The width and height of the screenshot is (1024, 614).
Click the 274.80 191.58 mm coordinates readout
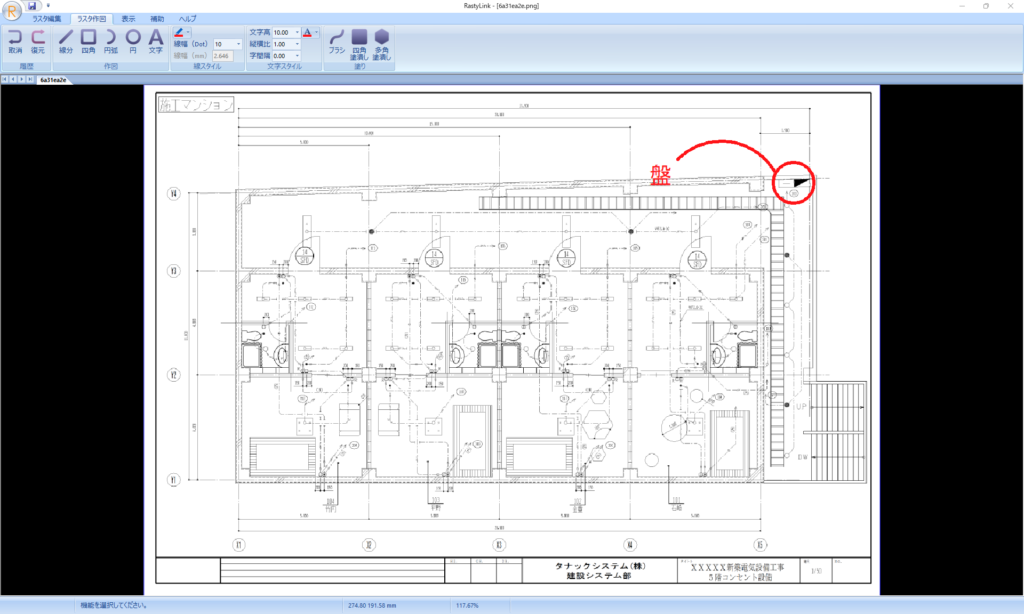click(x=372, y=606)
